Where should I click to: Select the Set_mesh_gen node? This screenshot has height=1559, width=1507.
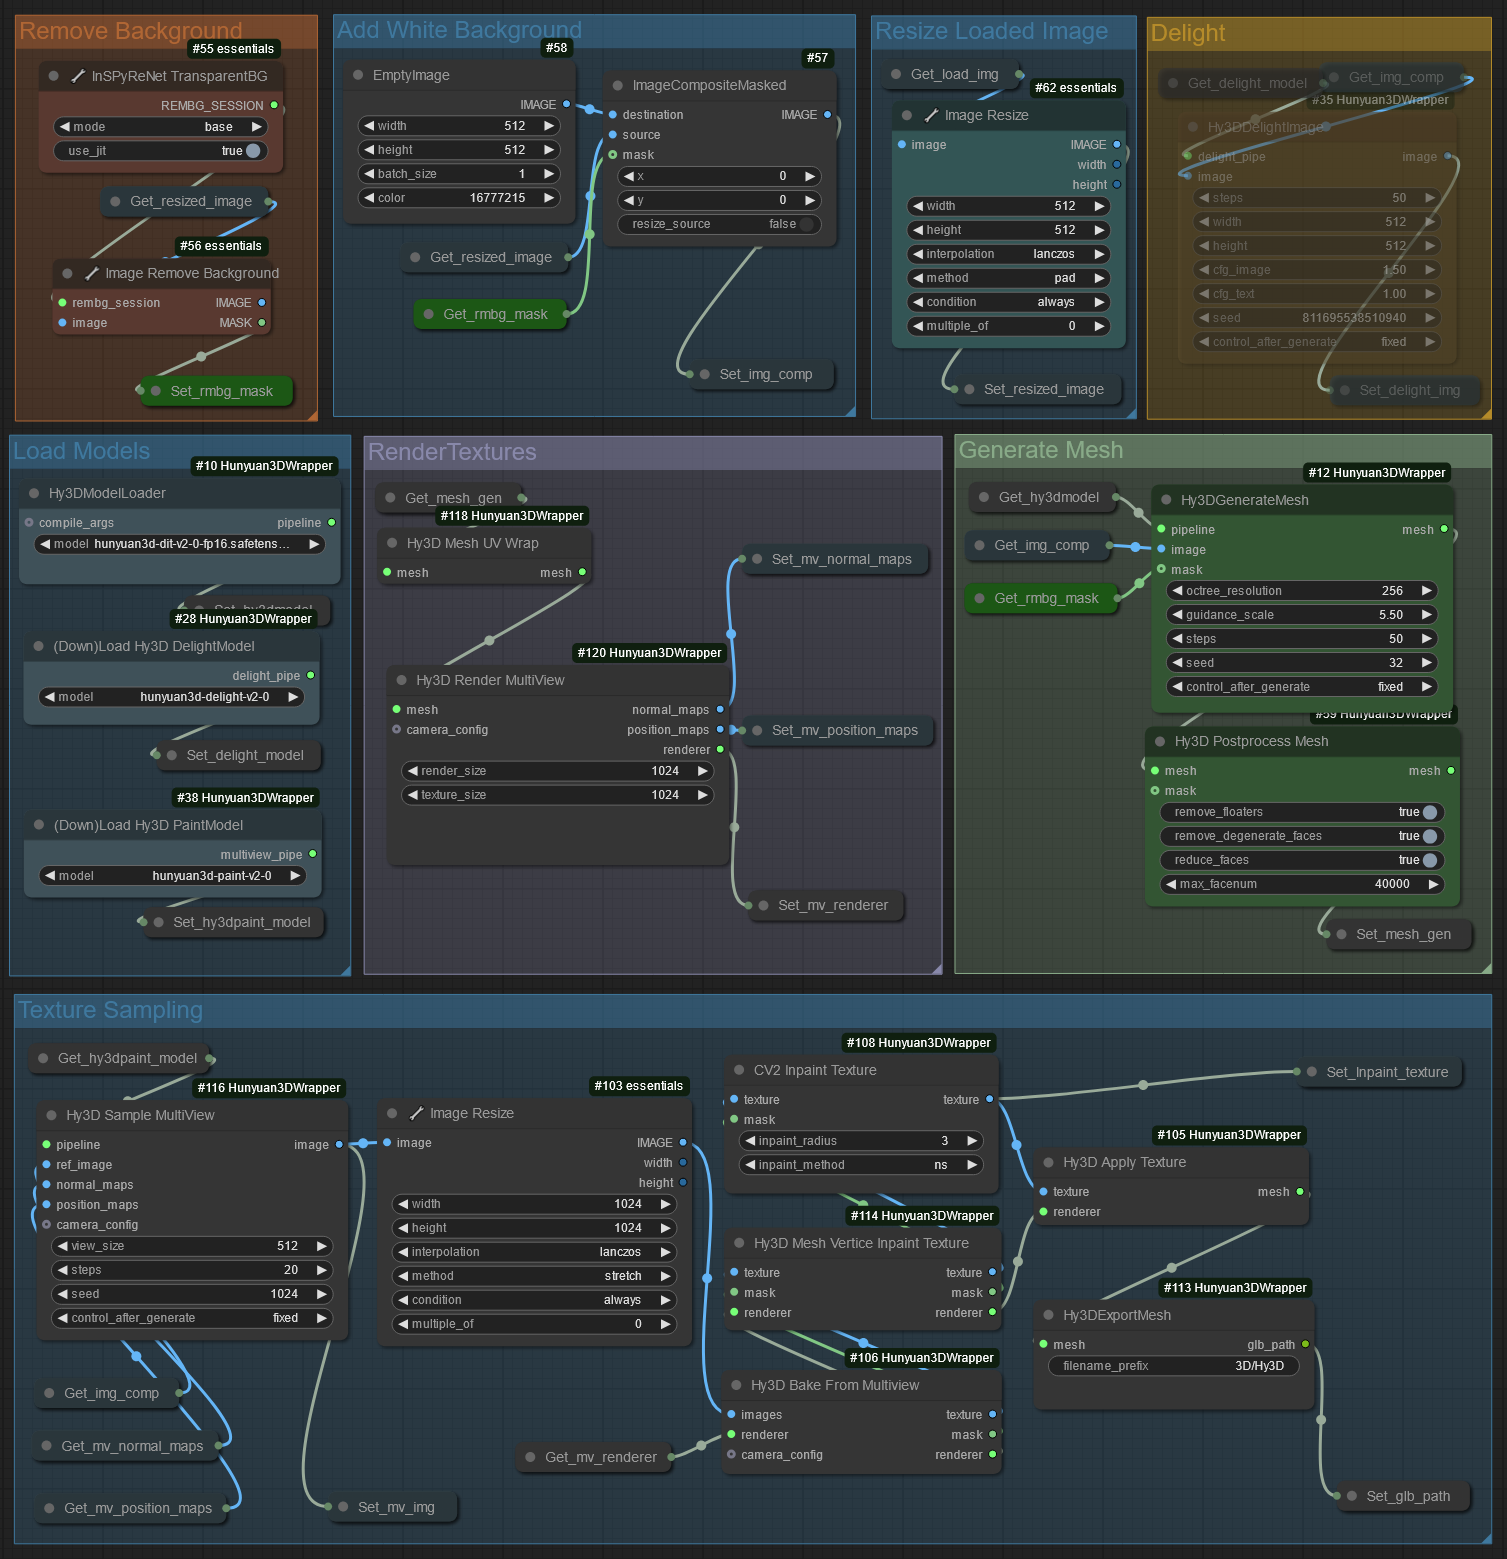pos(1400,934)
